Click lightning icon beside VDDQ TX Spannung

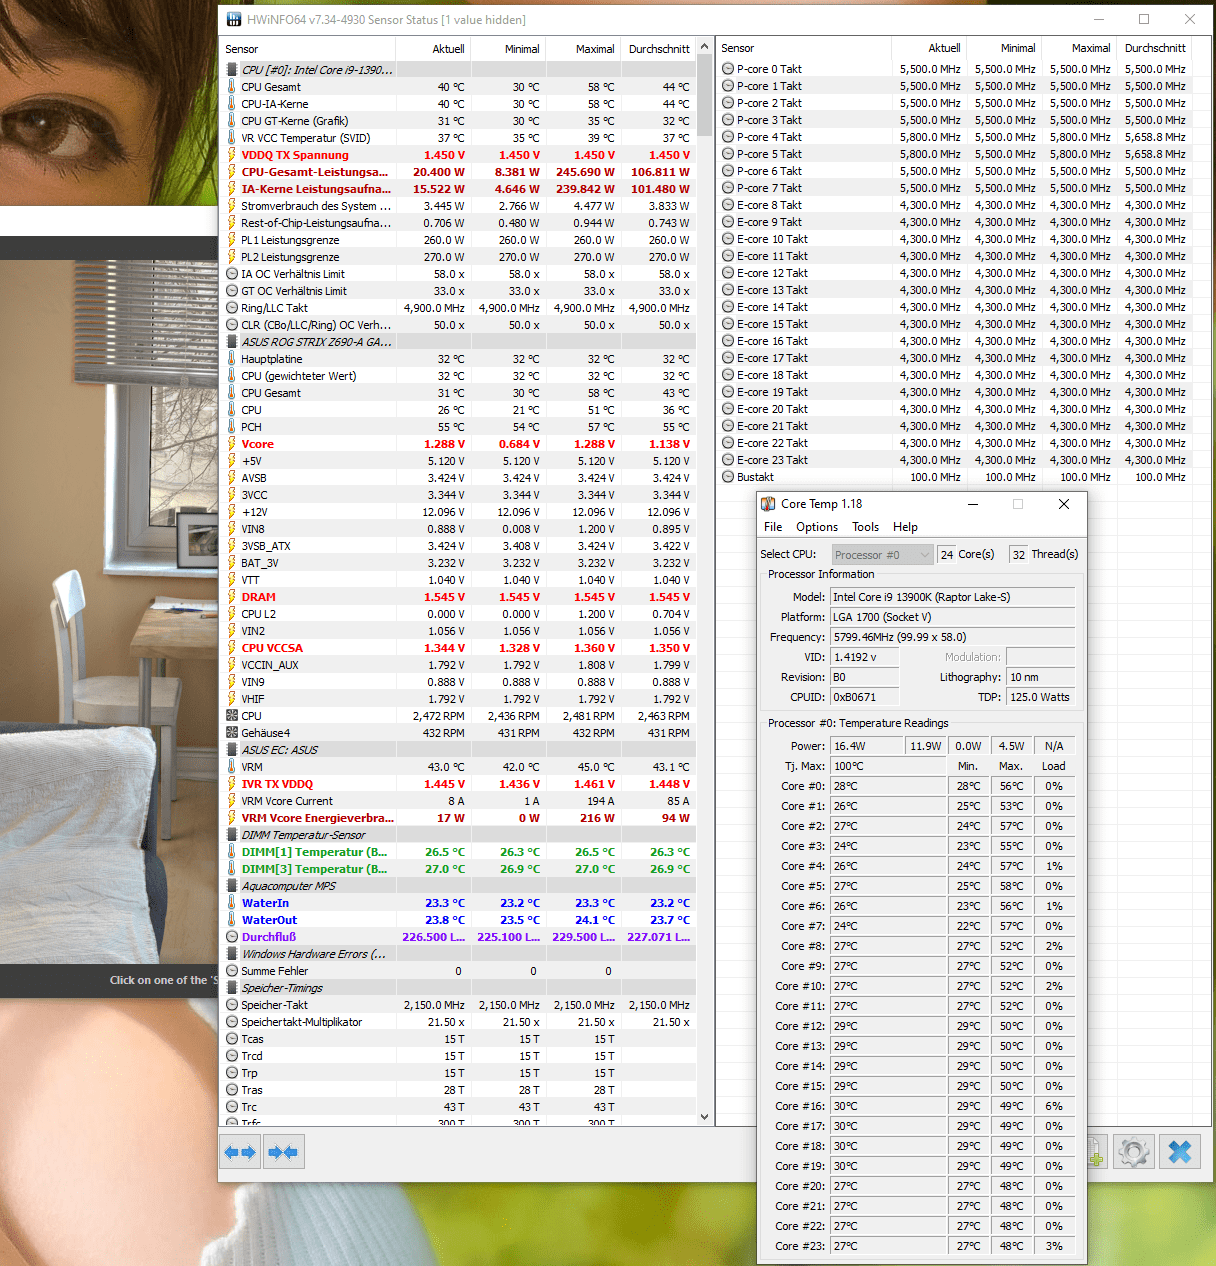(232, 155)
